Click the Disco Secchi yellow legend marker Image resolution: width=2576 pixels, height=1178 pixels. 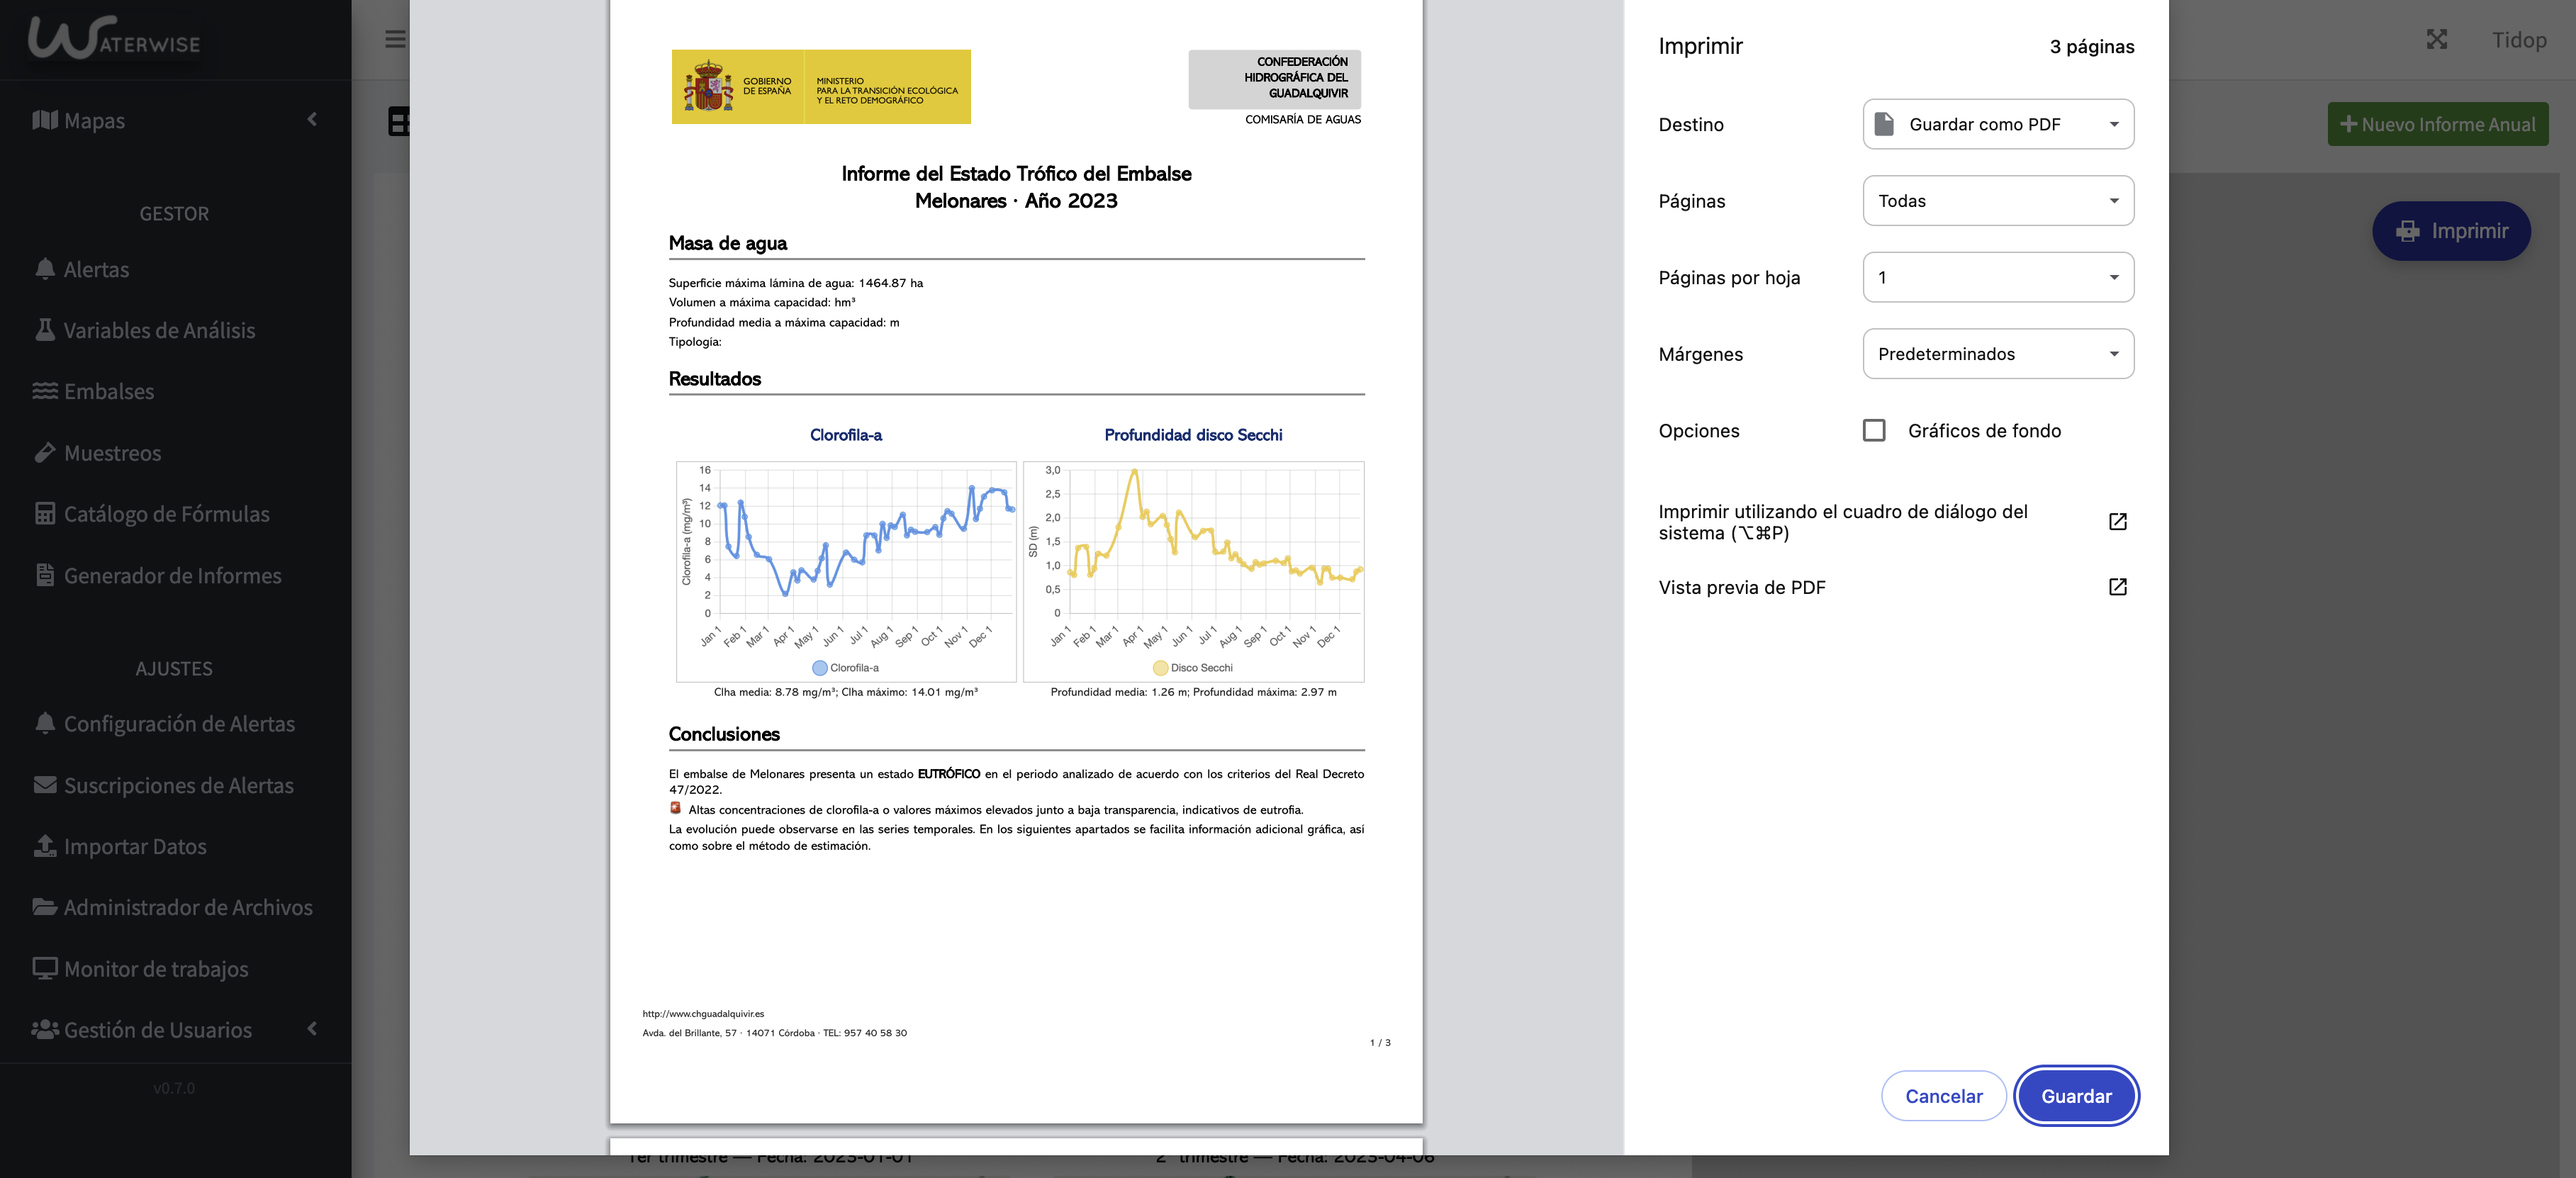(x=1160, y=668)
